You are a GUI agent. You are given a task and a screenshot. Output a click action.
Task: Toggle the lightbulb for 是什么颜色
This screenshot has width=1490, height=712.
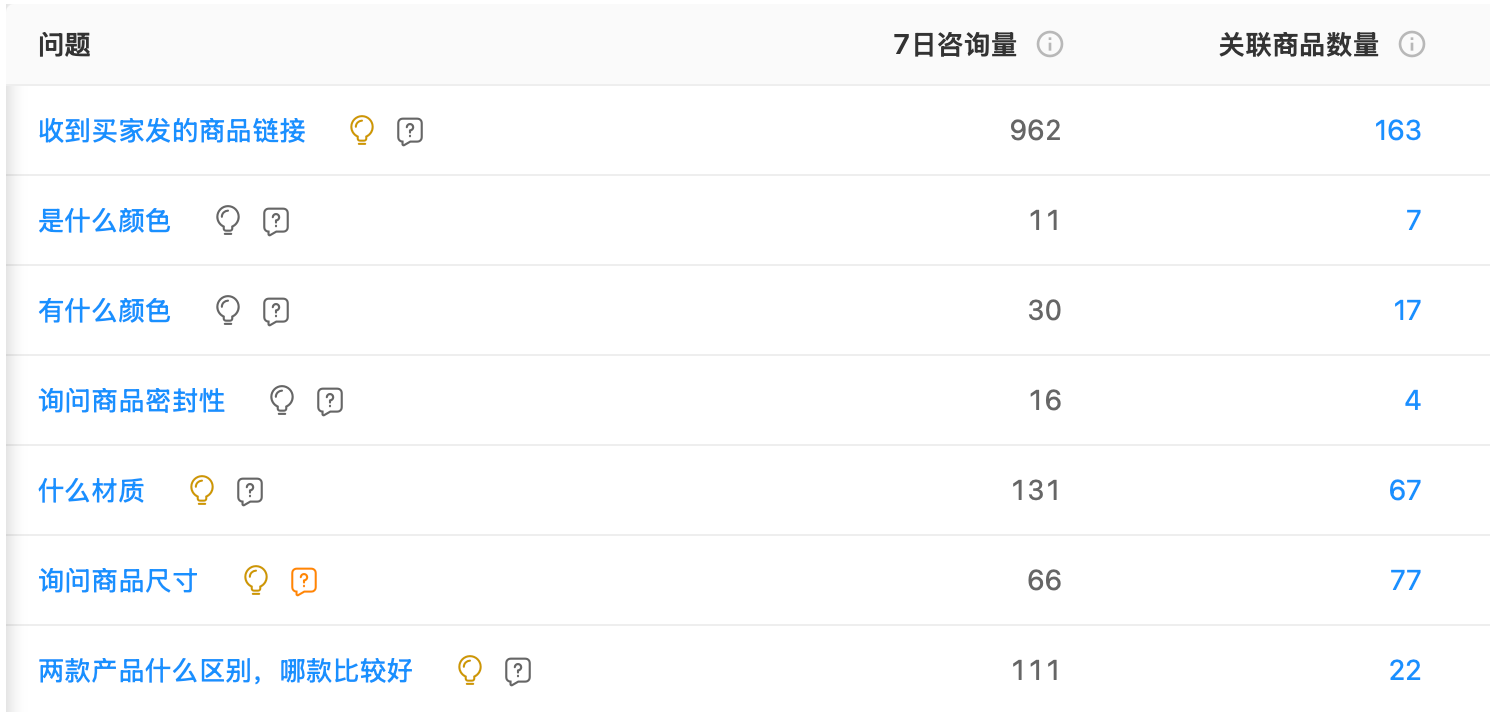pyautogui.click(x=228, y=220)
